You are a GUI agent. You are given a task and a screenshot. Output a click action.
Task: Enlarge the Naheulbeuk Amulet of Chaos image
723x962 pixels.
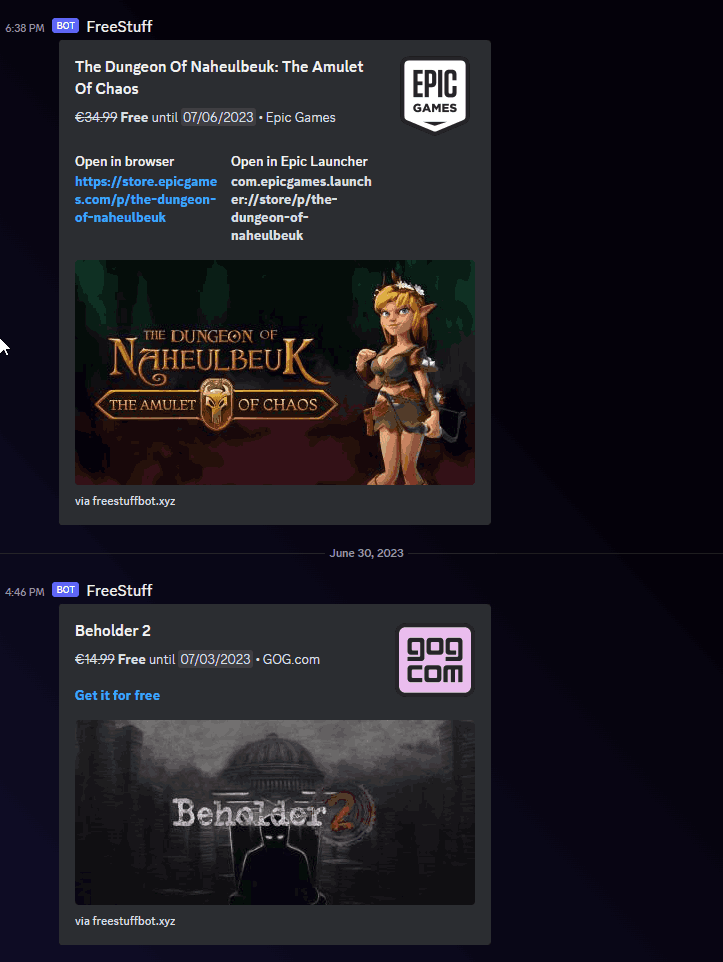pos(275,372)
